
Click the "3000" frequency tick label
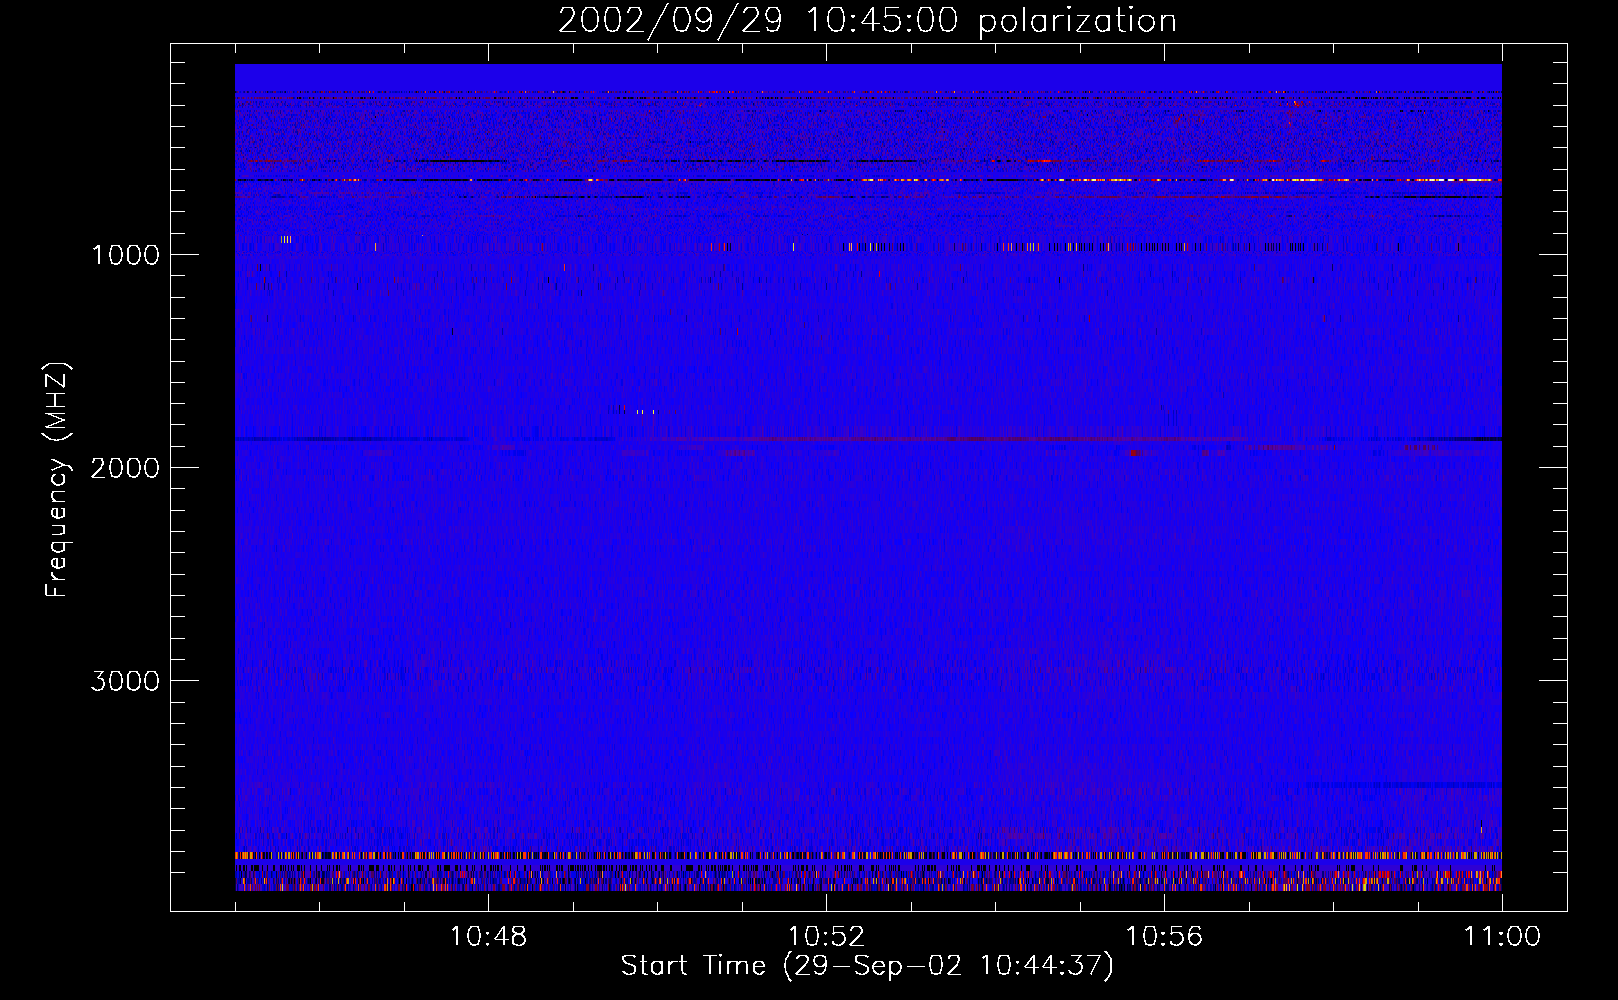tap(125, 681)
